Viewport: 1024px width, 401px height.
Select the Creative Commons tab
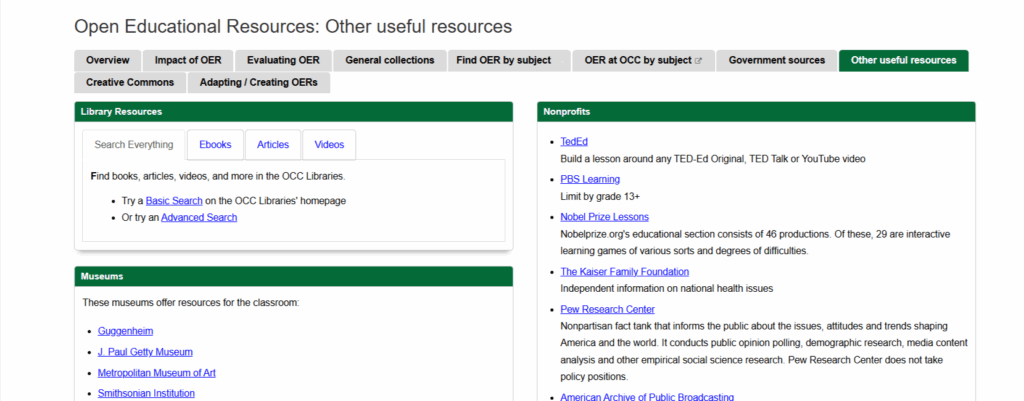point(129,82)
